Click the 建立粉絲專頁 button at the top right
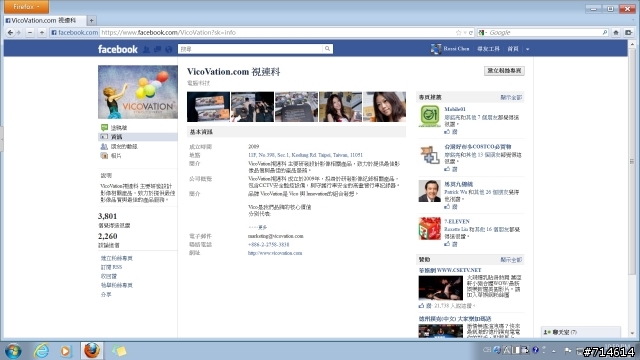 pos(504,71)
